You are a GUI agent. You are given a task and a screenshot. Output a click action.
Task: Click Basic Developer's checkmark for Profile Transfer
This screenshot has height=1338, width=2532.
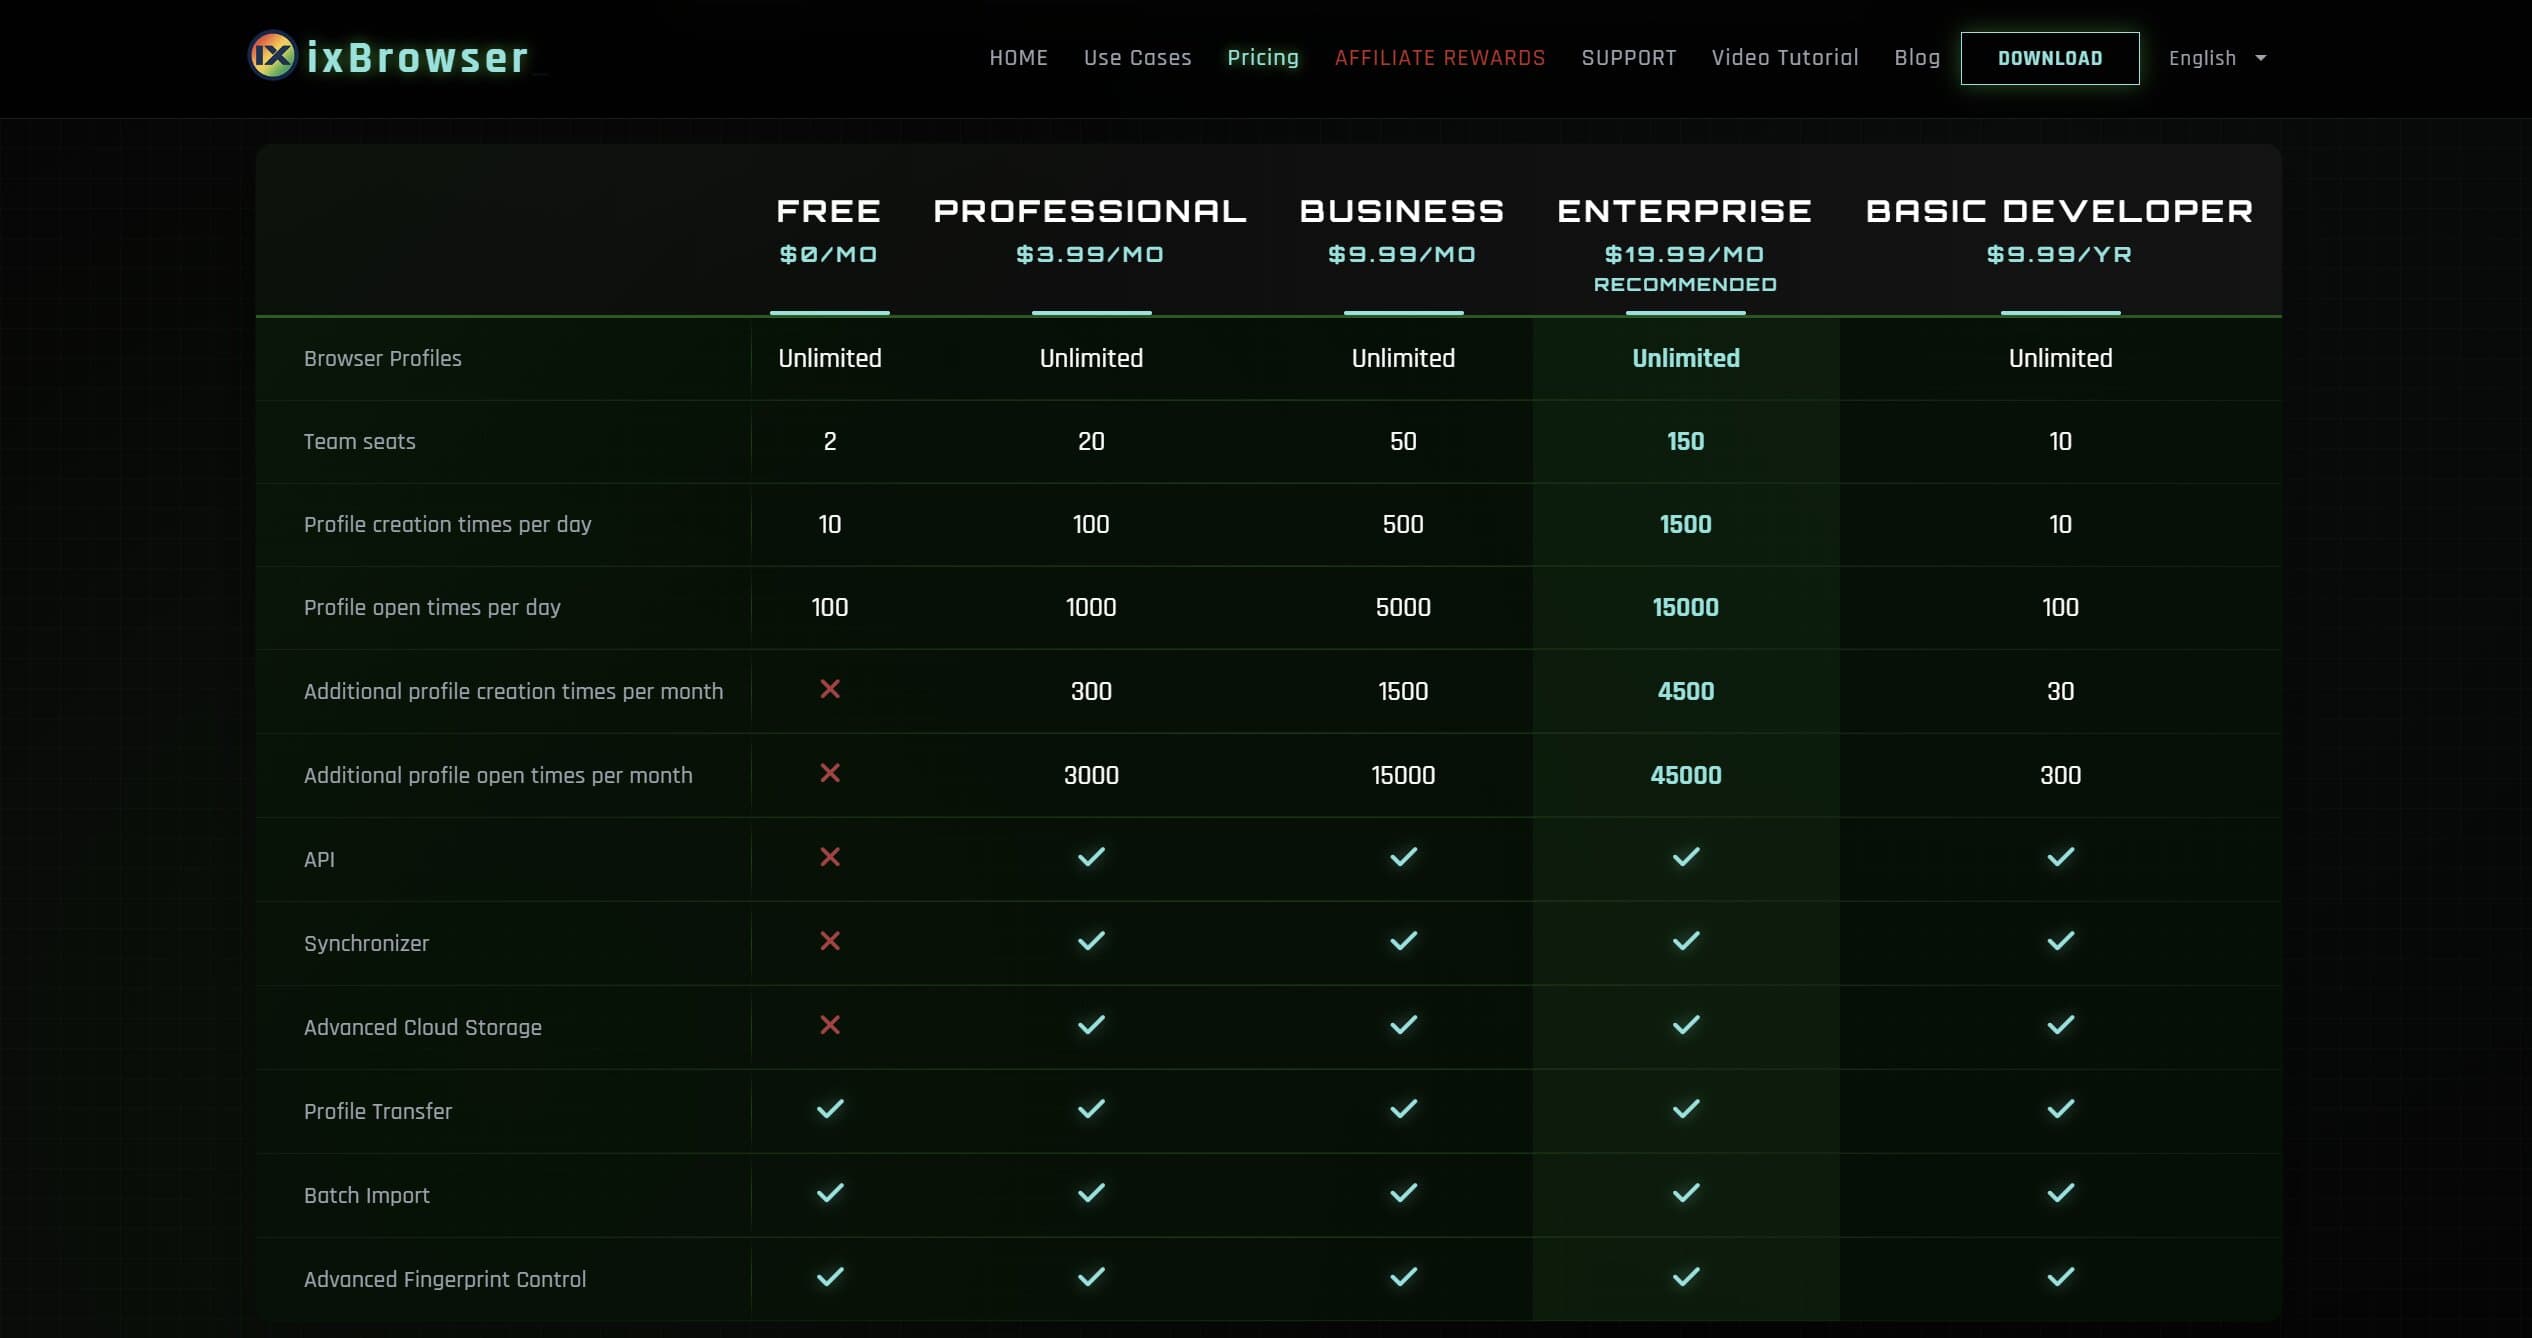(x=2061, y=1109)
